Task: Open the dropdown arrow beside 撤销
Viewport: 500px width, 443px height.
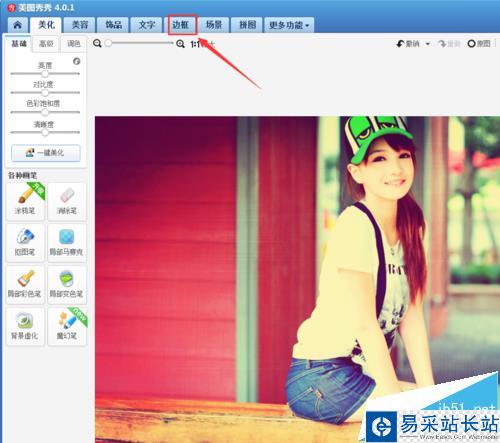Action: coord(428,44)
